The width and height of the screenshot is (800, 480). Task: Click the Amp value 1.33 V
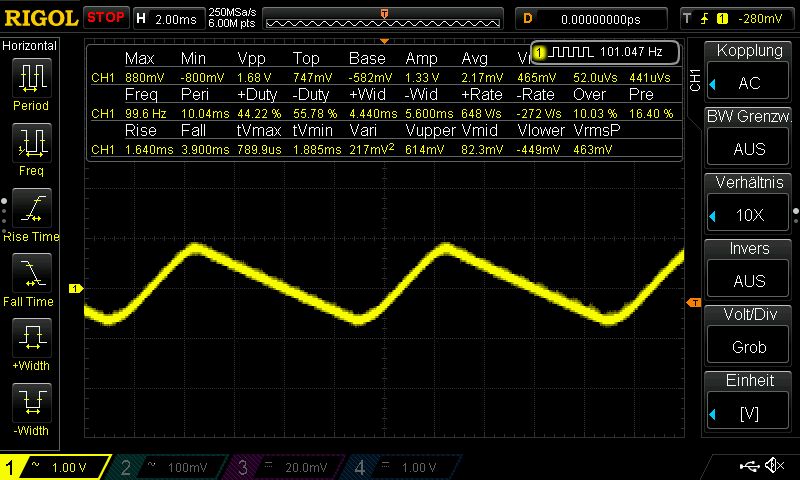point(422,78)
